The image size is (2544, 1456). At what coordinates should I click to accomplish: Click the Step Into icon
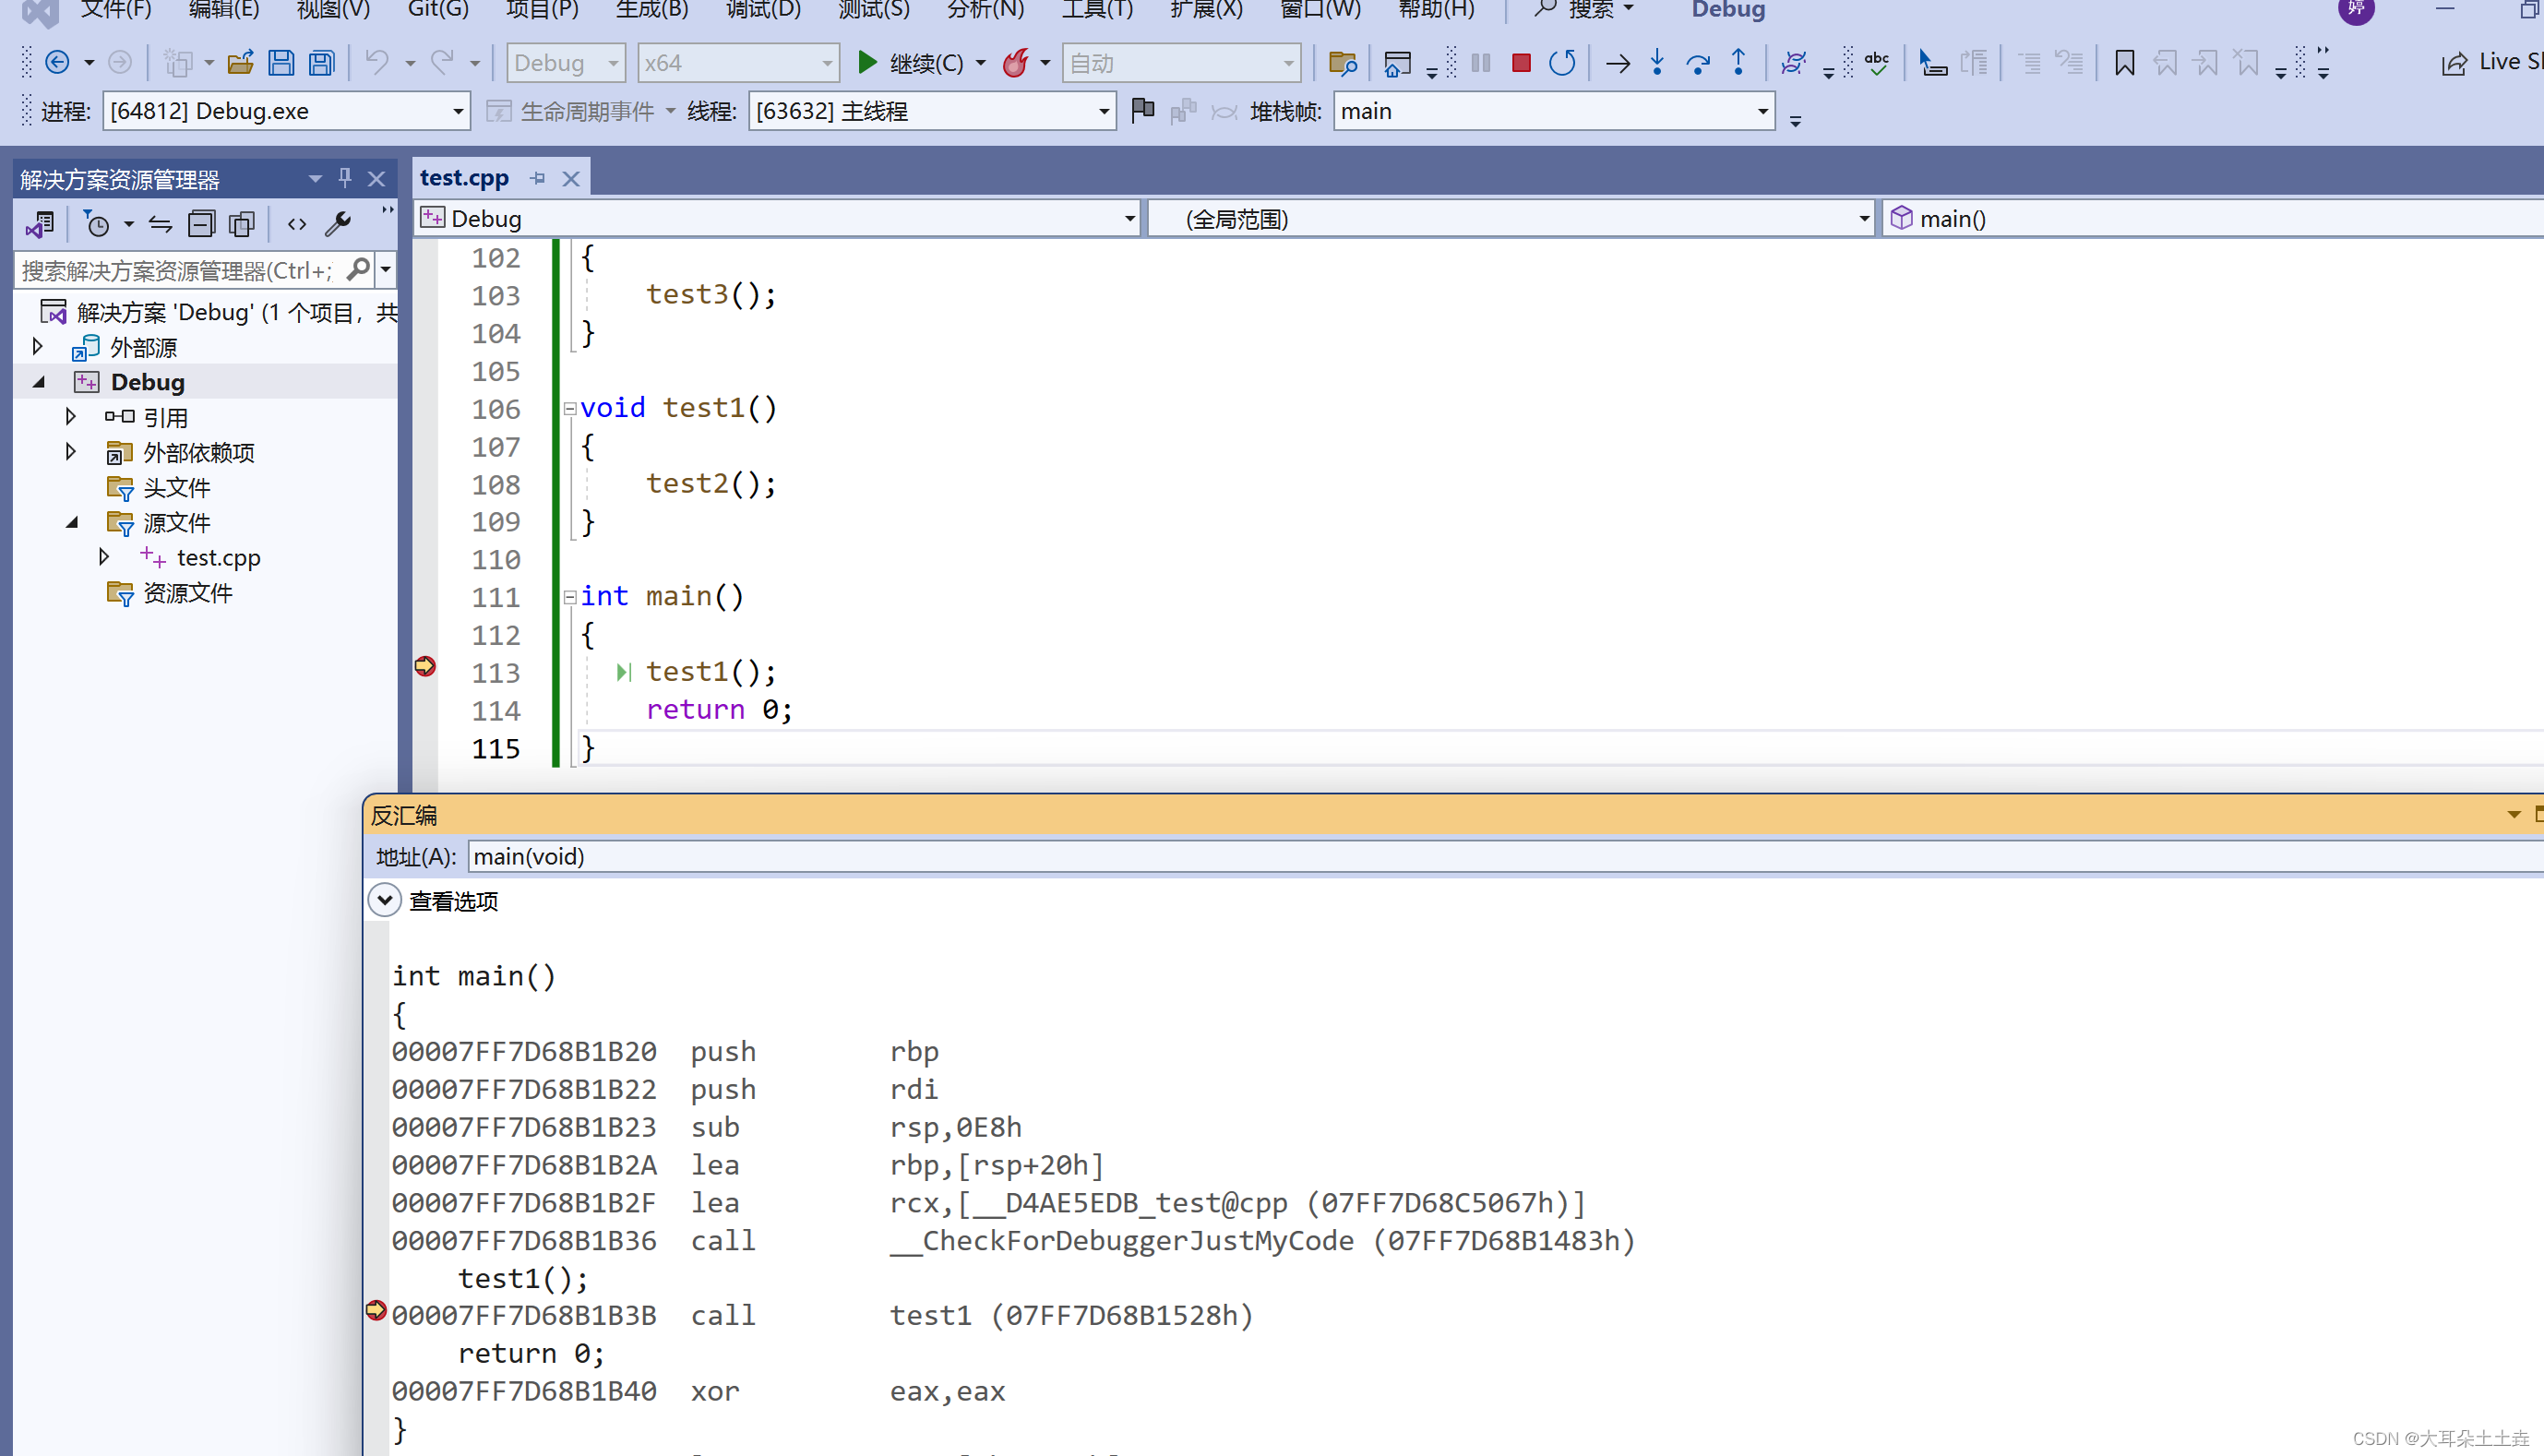[1657, 63]
